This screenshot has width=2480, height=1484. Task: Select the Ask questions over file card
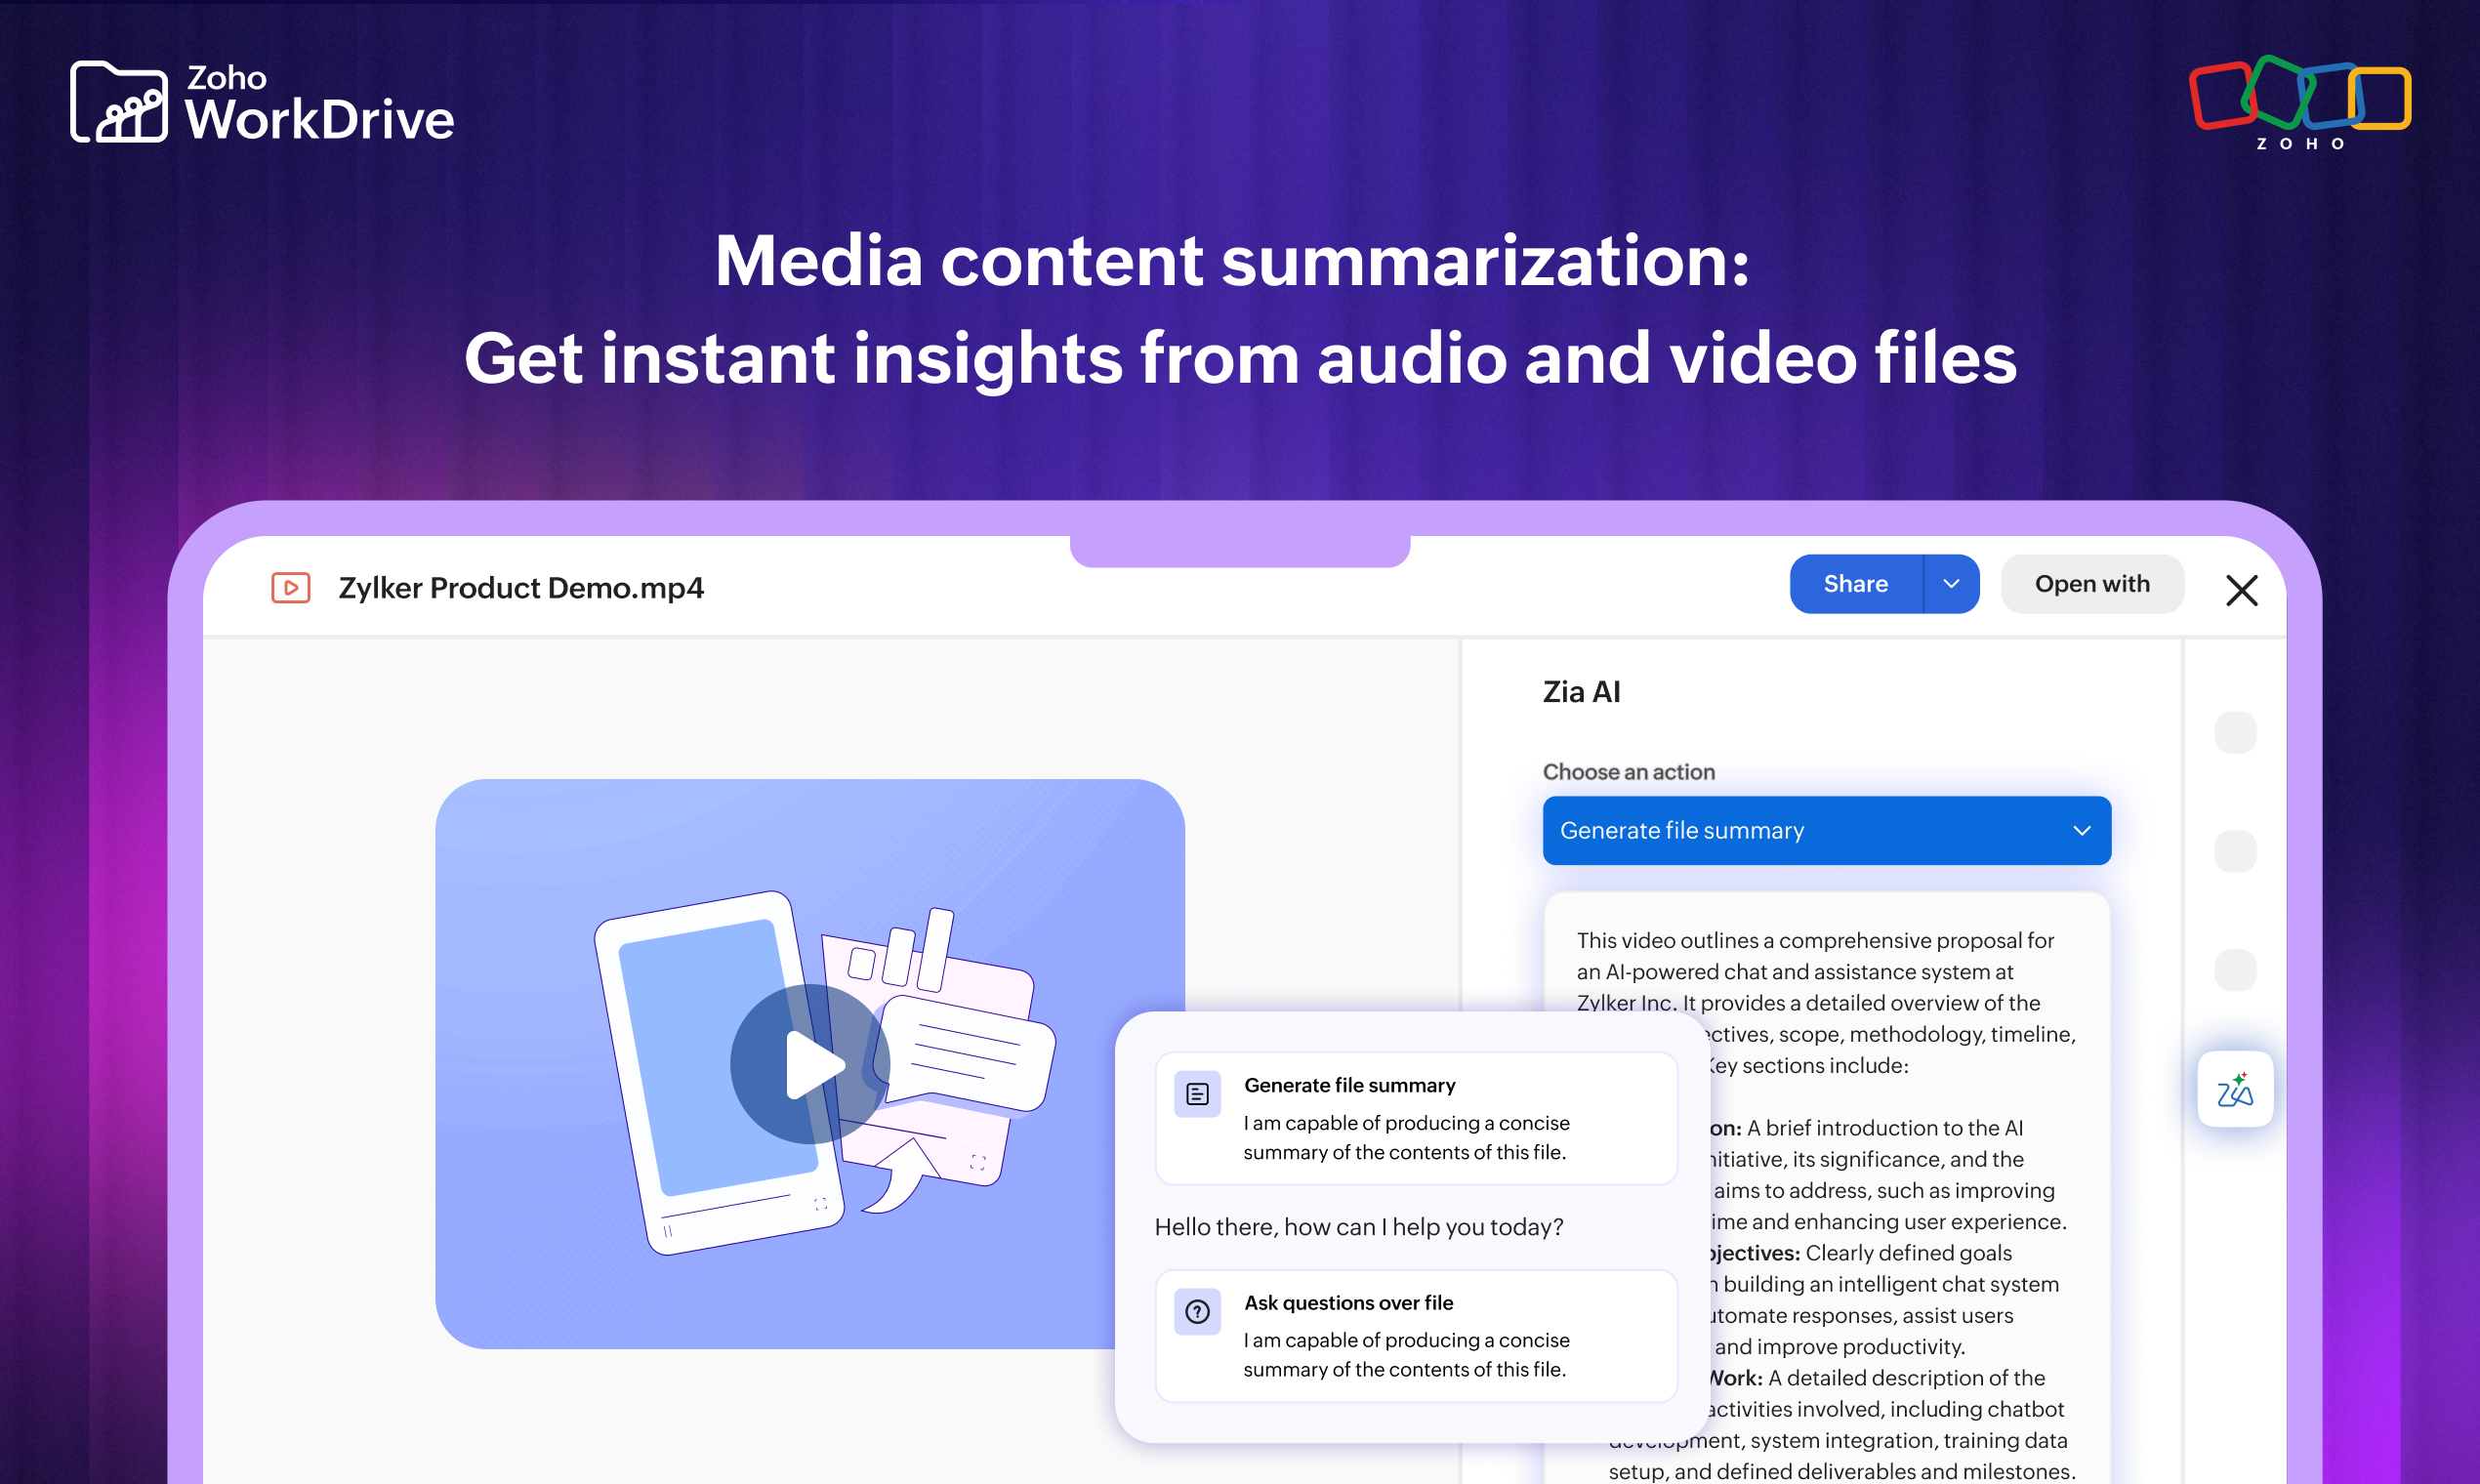point(1415,1336)
